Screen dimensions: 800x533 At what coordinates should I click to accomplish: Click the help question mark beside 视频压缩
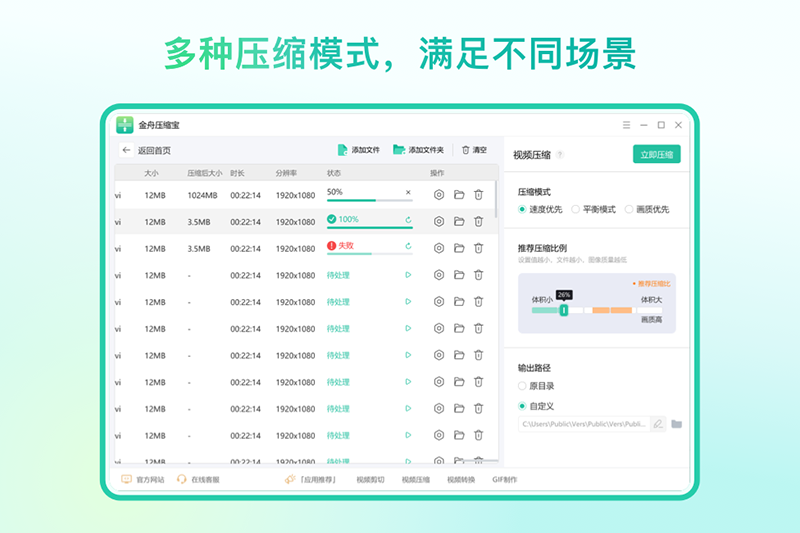point(560,155)
